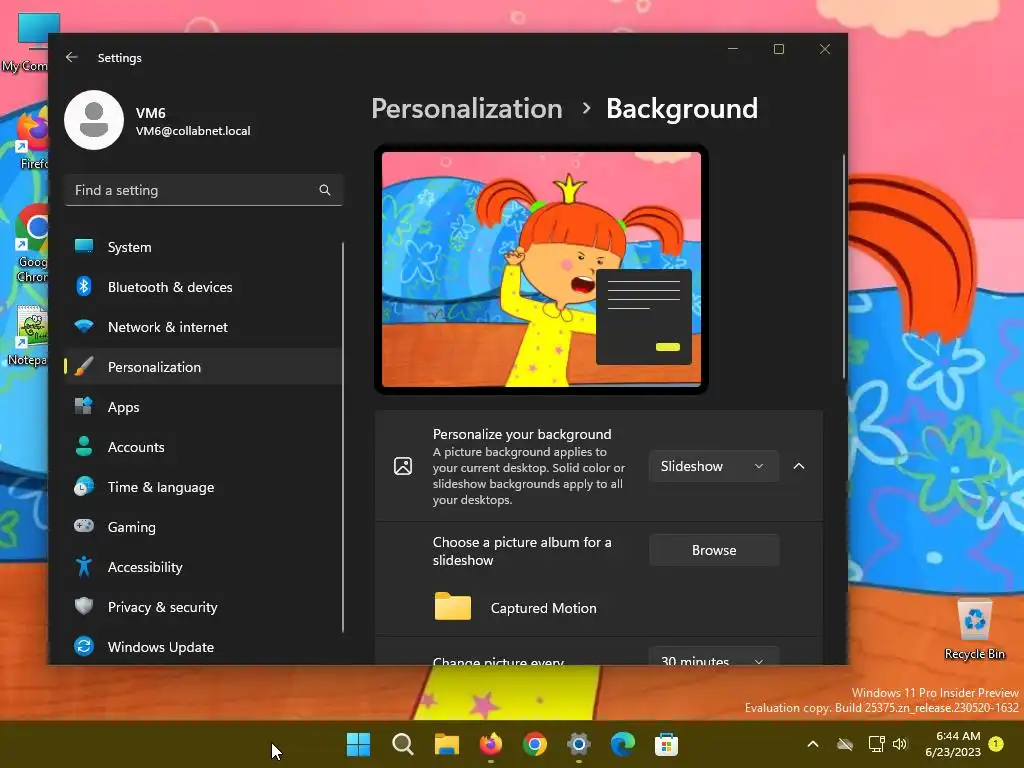This screenshot has height=768, width=1024.
Task: Open the clock showing 6:44 AM
Action: pyautogui.click(x=953, y=744)
